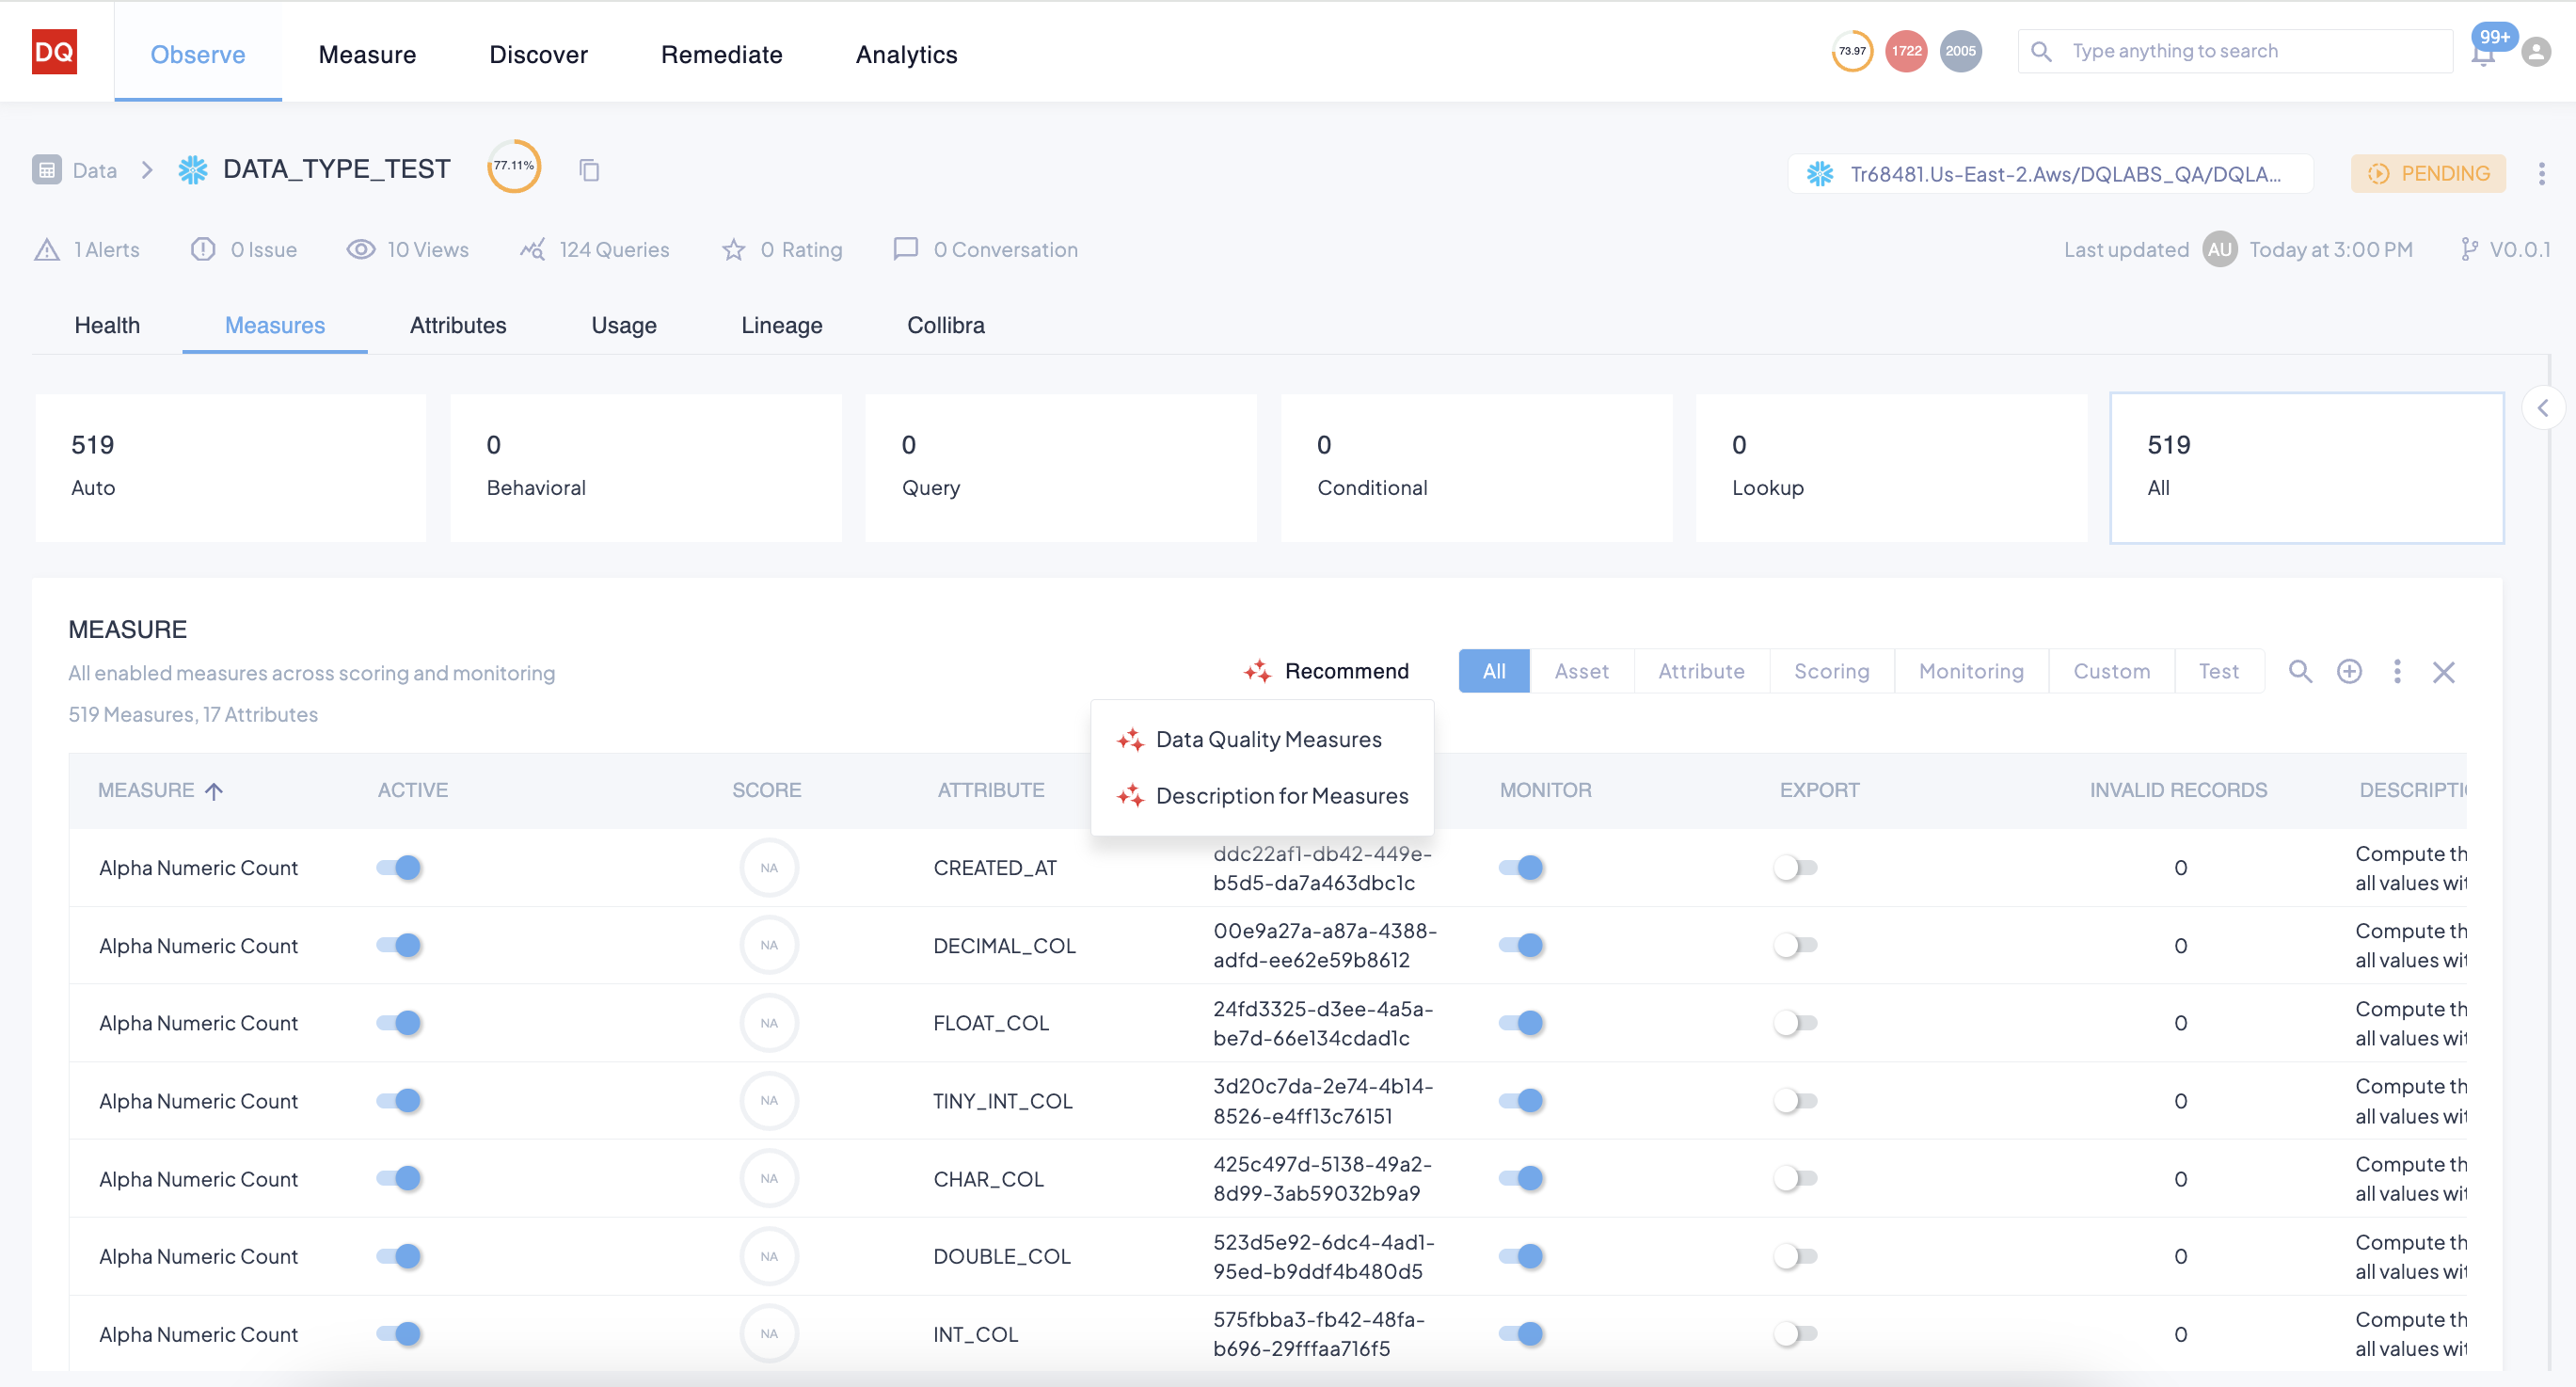The image size is (2576, 1387).
Task: Open the three-dot menu beside the plus icon
Action: (2397, 671)
